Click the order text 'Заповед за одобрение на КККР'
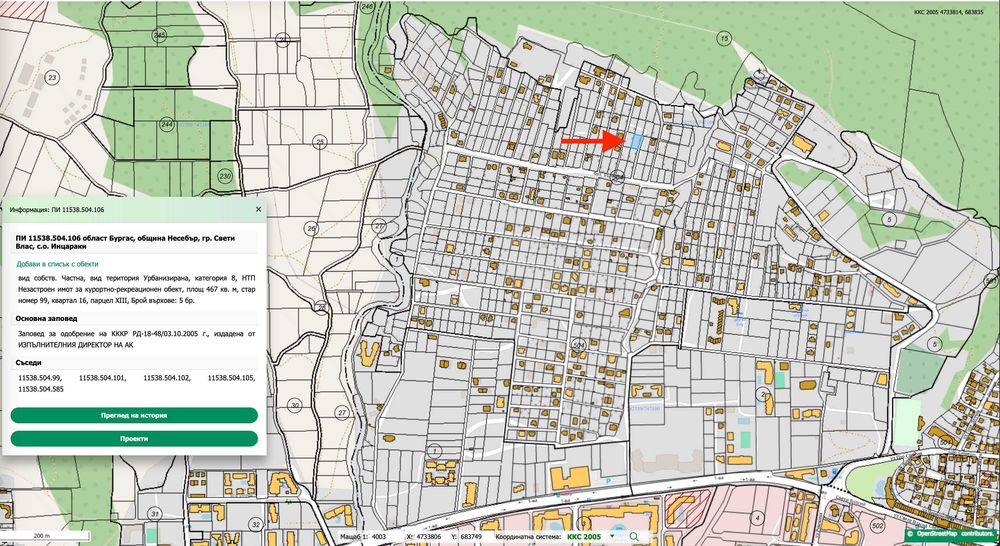Screen dimensions: 1000x546 (137, 339)
